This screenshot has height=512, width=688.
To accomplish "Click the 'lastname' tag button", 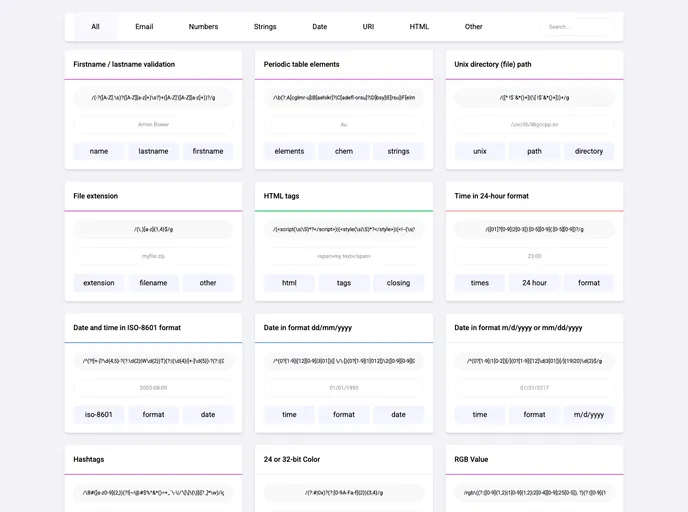I will tap(153, 151).
